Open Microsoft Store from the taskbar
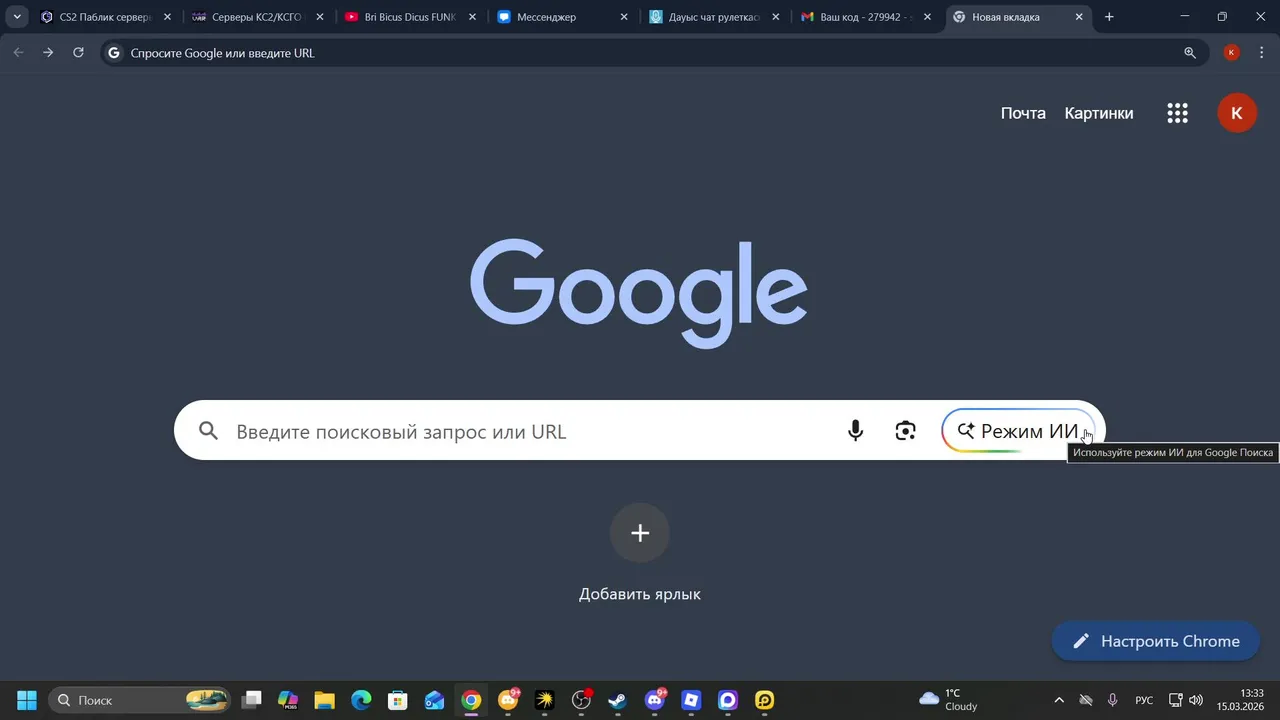Viewport: 1280px width, 720px height. [398, 700]
